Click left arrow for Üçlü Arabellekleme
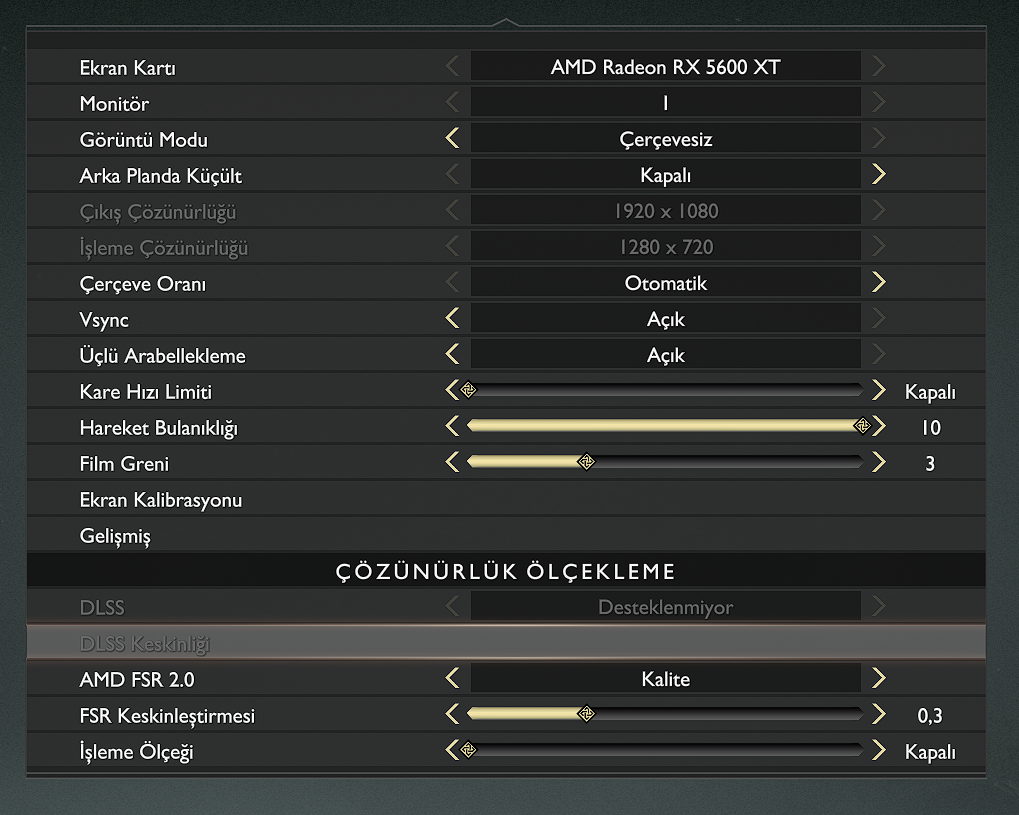Image resolution: width=1019 pixels, height=815 pixels. click(453, 355)
